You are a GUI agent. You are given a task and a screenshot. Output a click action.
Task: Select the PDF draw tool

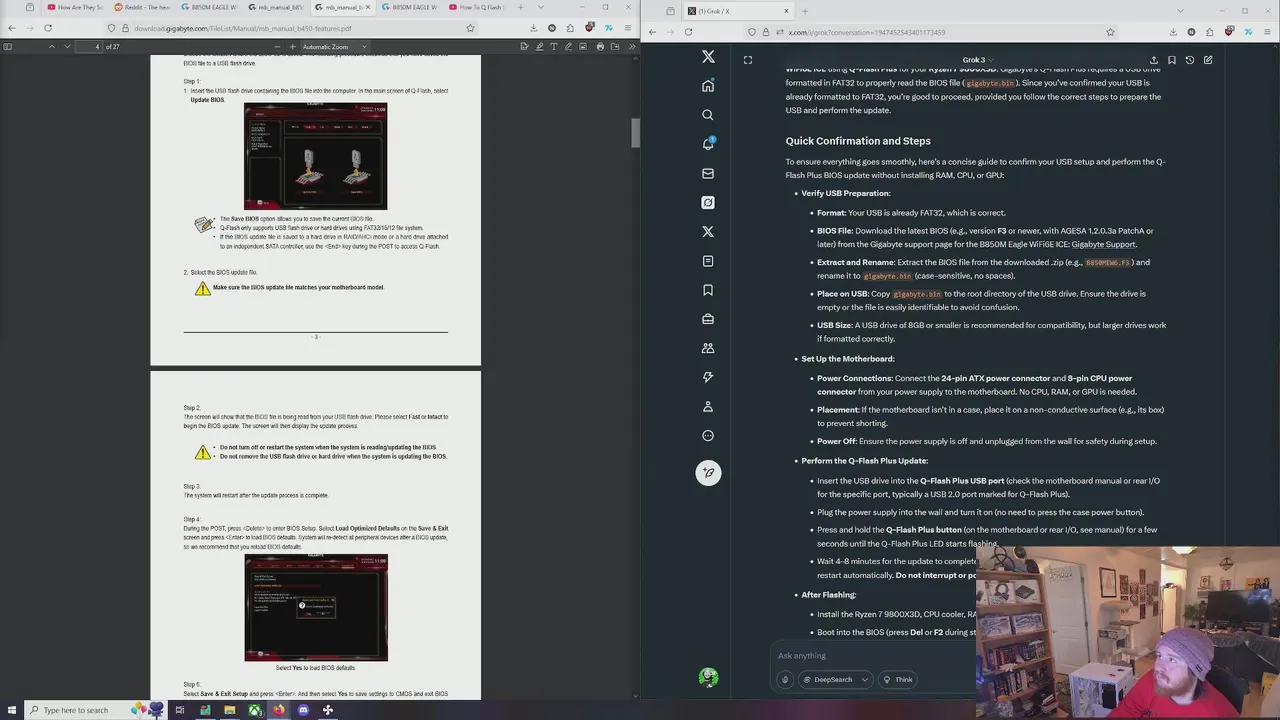[x=568, y=46]
